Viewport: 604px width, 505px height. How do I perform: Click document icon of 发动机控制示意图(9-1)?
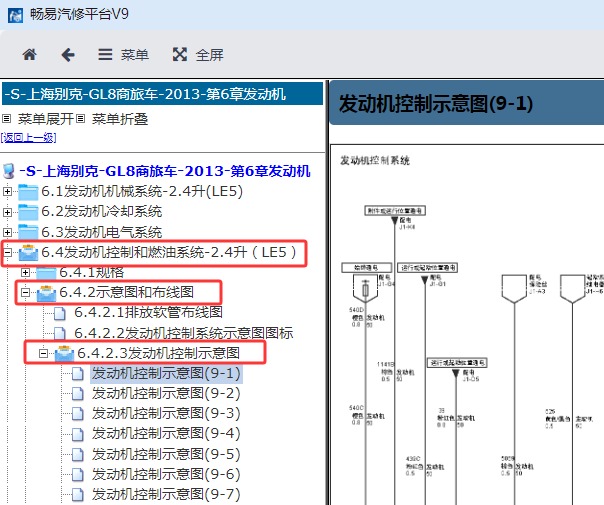click(x=78, y=373)
